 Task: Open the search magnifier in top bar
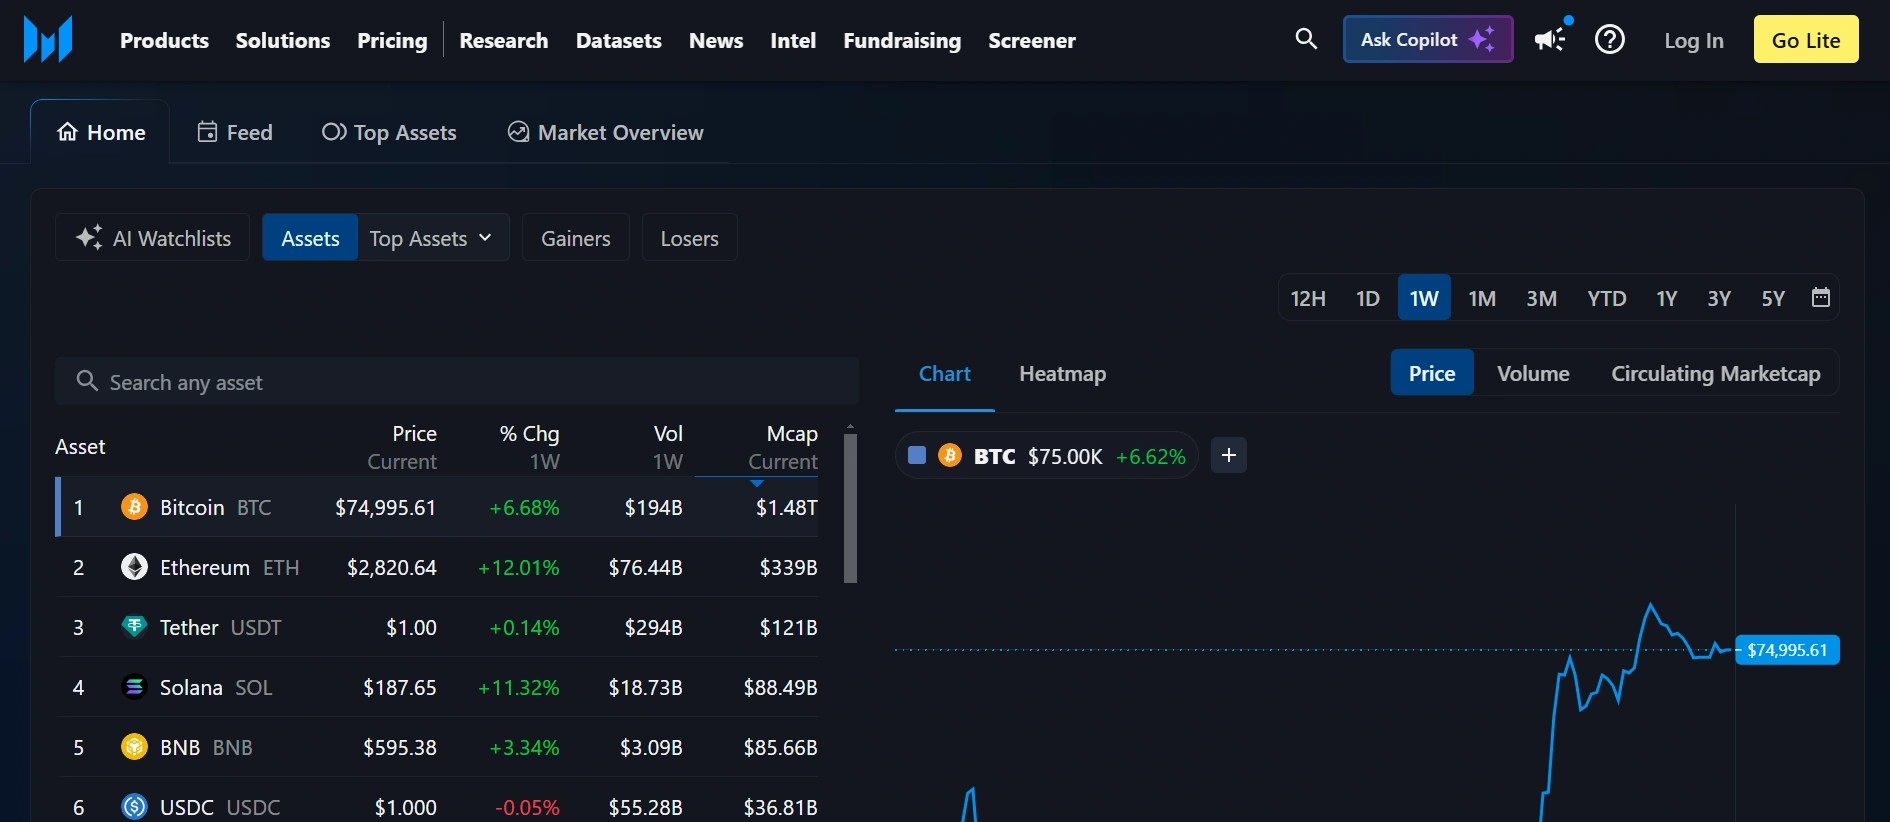click(1305, 40)
